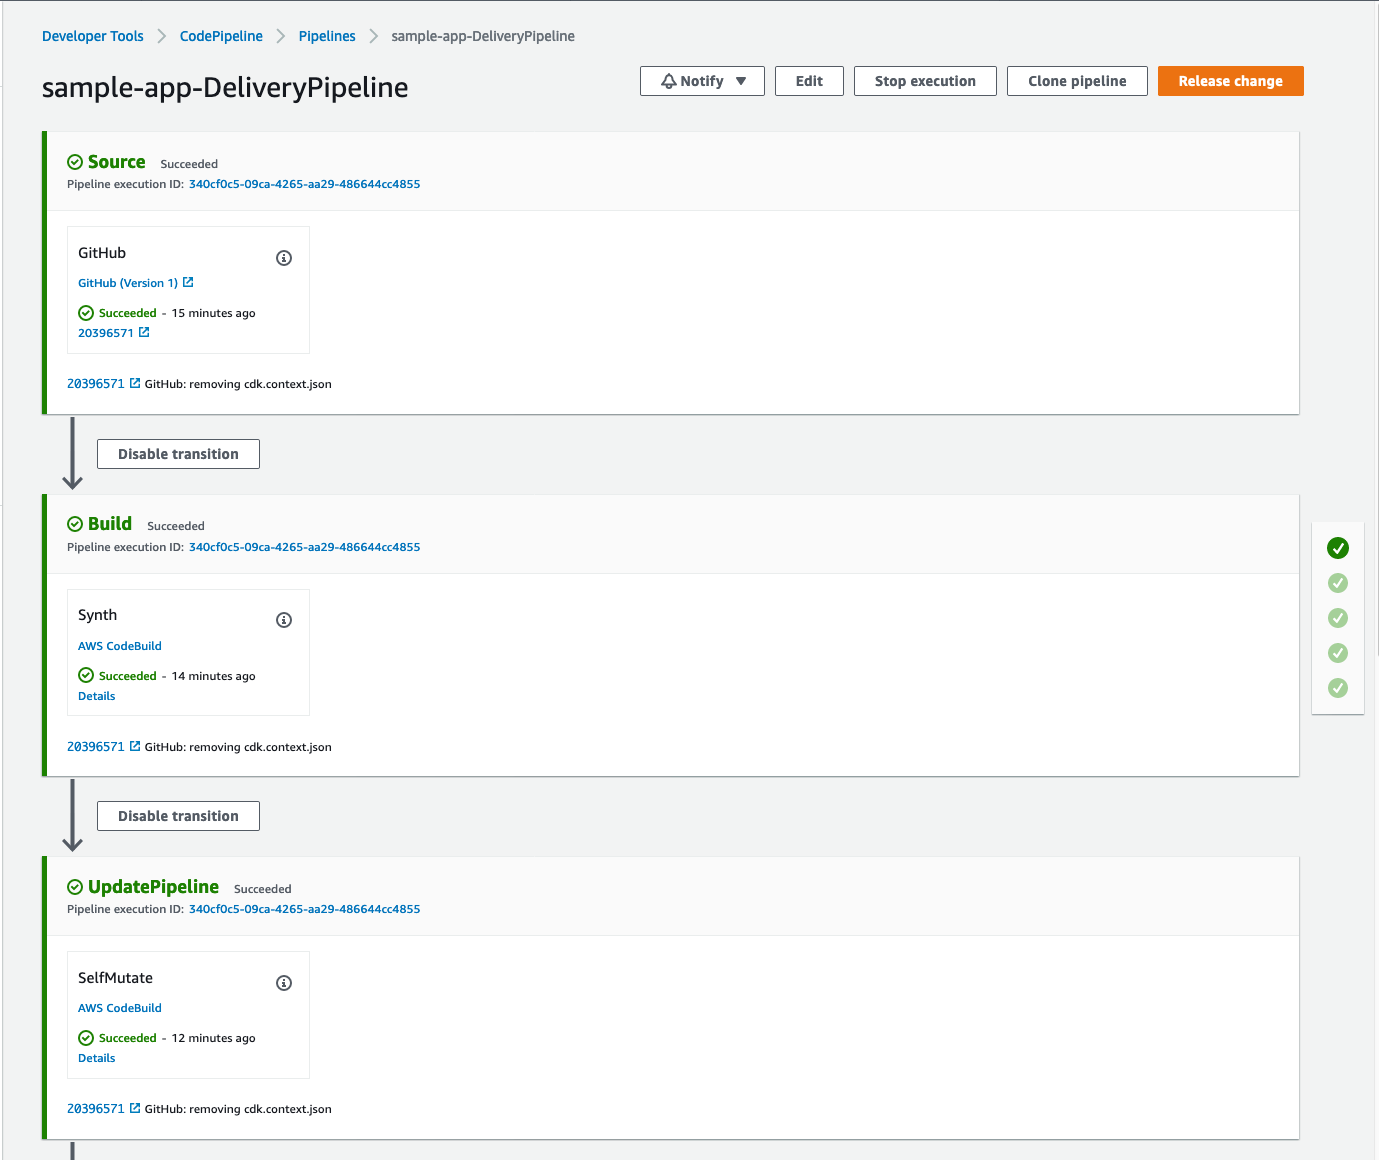Open commit 20396571 link under Source stage
Viewport: 1379px width, 1160px height.
(96, 384)
